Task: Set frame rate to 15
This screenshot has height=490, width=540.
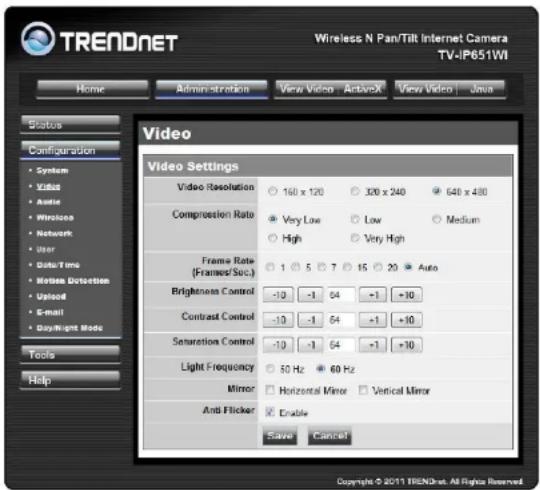Action: click(x=347, y=267)
